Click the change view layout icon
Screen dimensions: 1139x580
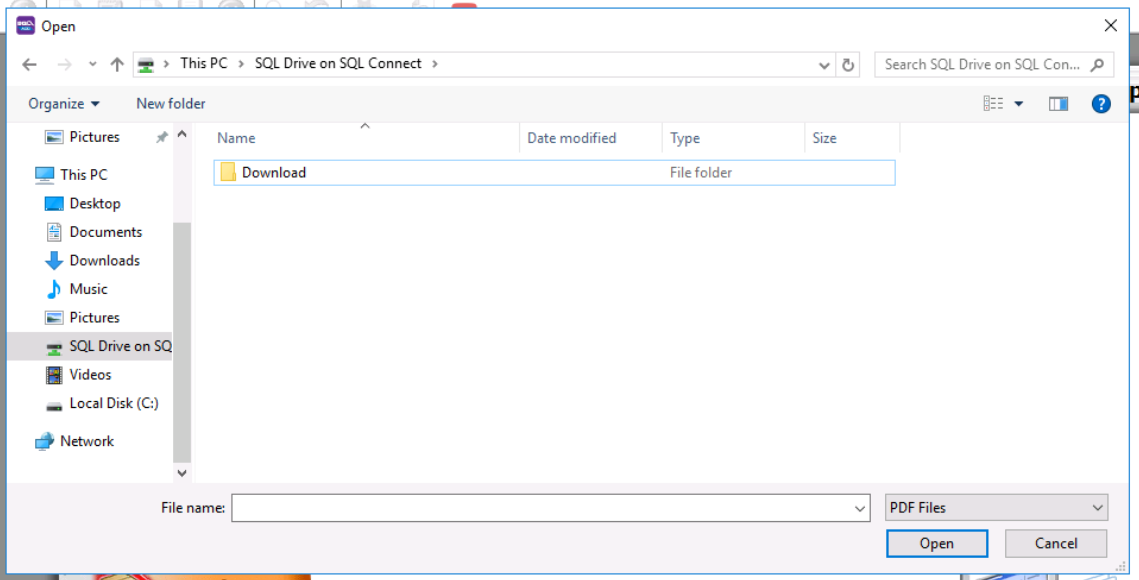[993, 104]
